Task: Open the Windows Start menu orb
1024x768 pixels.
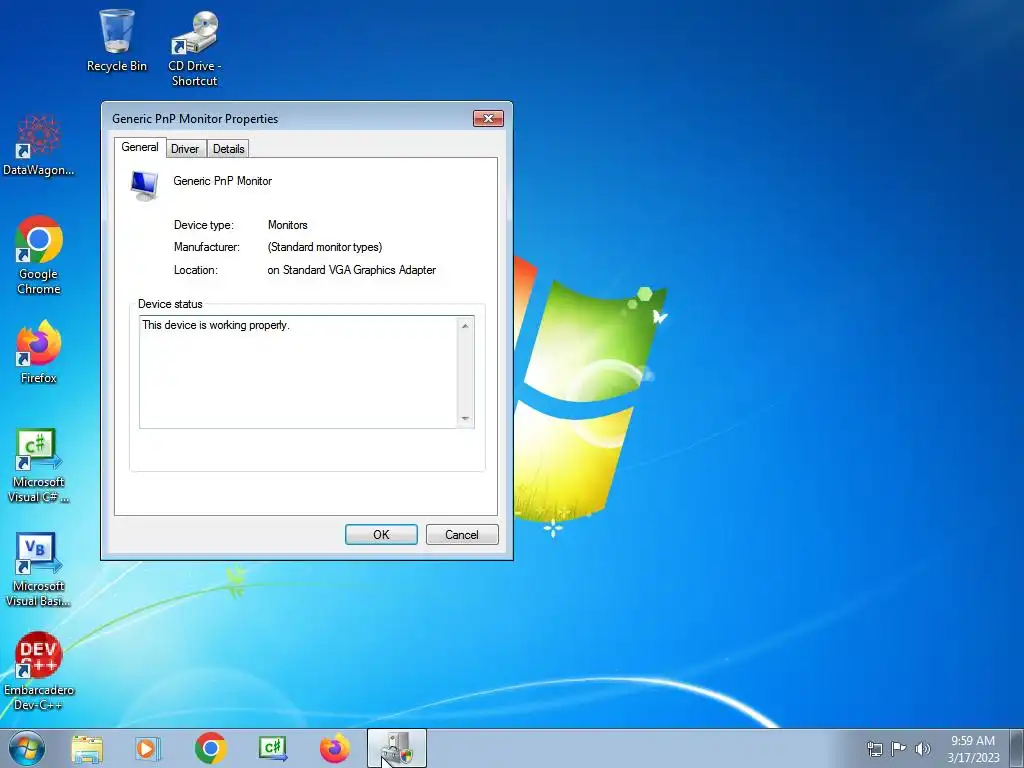Action: [x=26, y=748]
